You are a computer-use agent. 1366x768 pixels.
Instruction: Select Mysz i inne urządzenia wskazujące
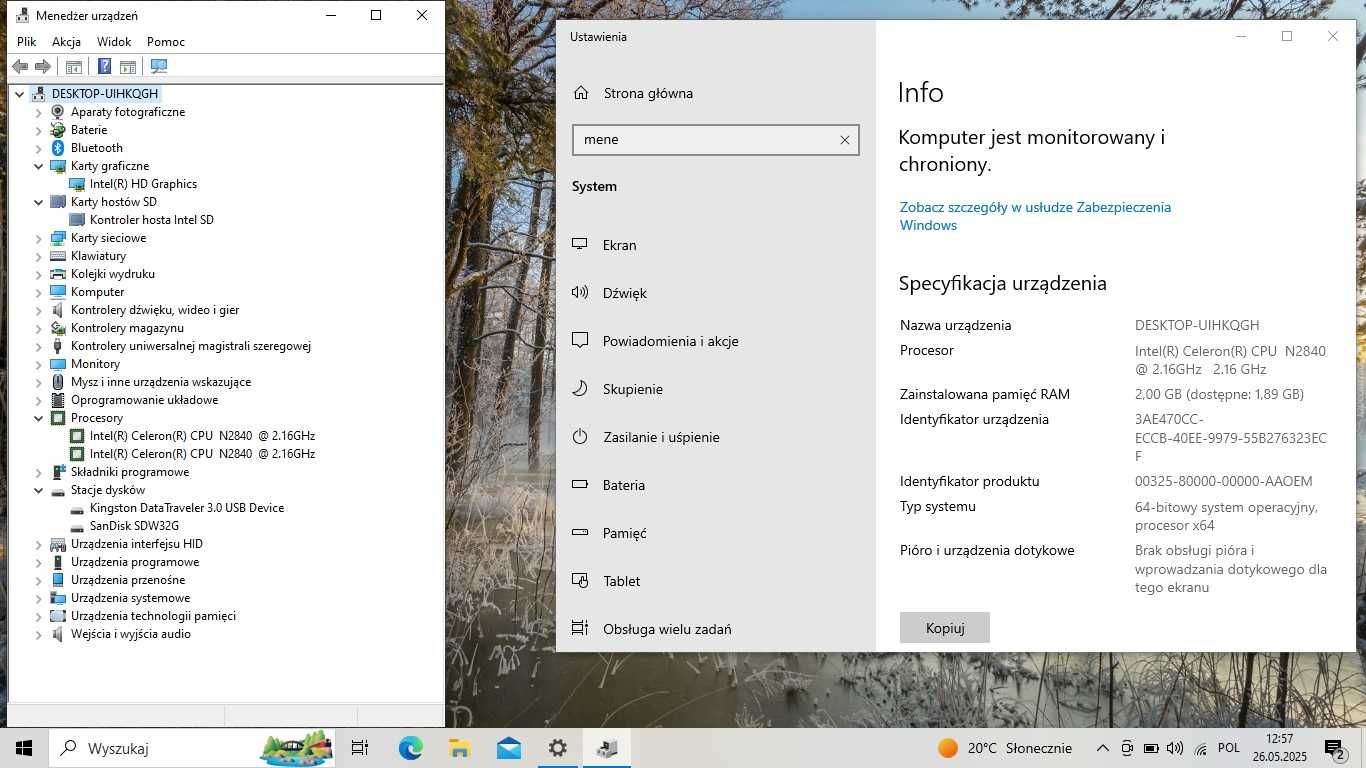coord(161,382)
